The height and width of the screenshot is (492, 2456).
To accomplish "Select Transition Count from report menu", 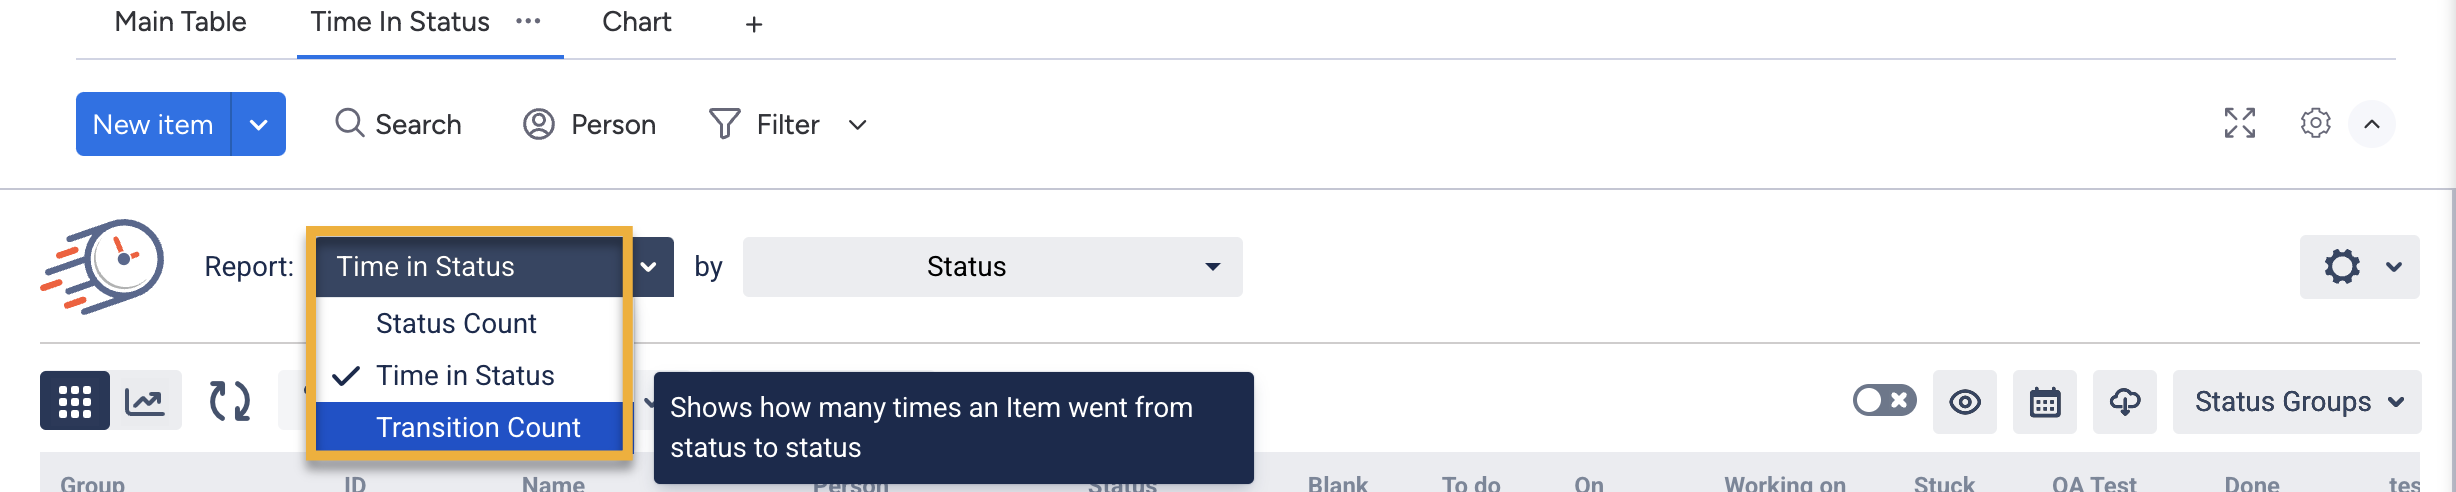I will click(x=478, y=428).
